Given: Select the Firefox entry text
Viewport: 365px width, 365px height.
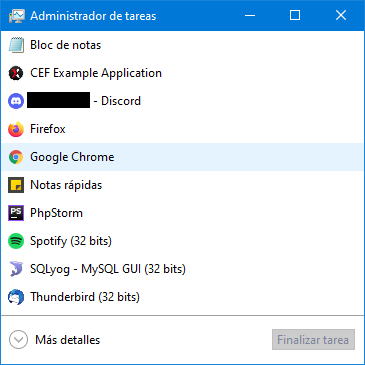Looking at the screenshot, I should [48, 129].
